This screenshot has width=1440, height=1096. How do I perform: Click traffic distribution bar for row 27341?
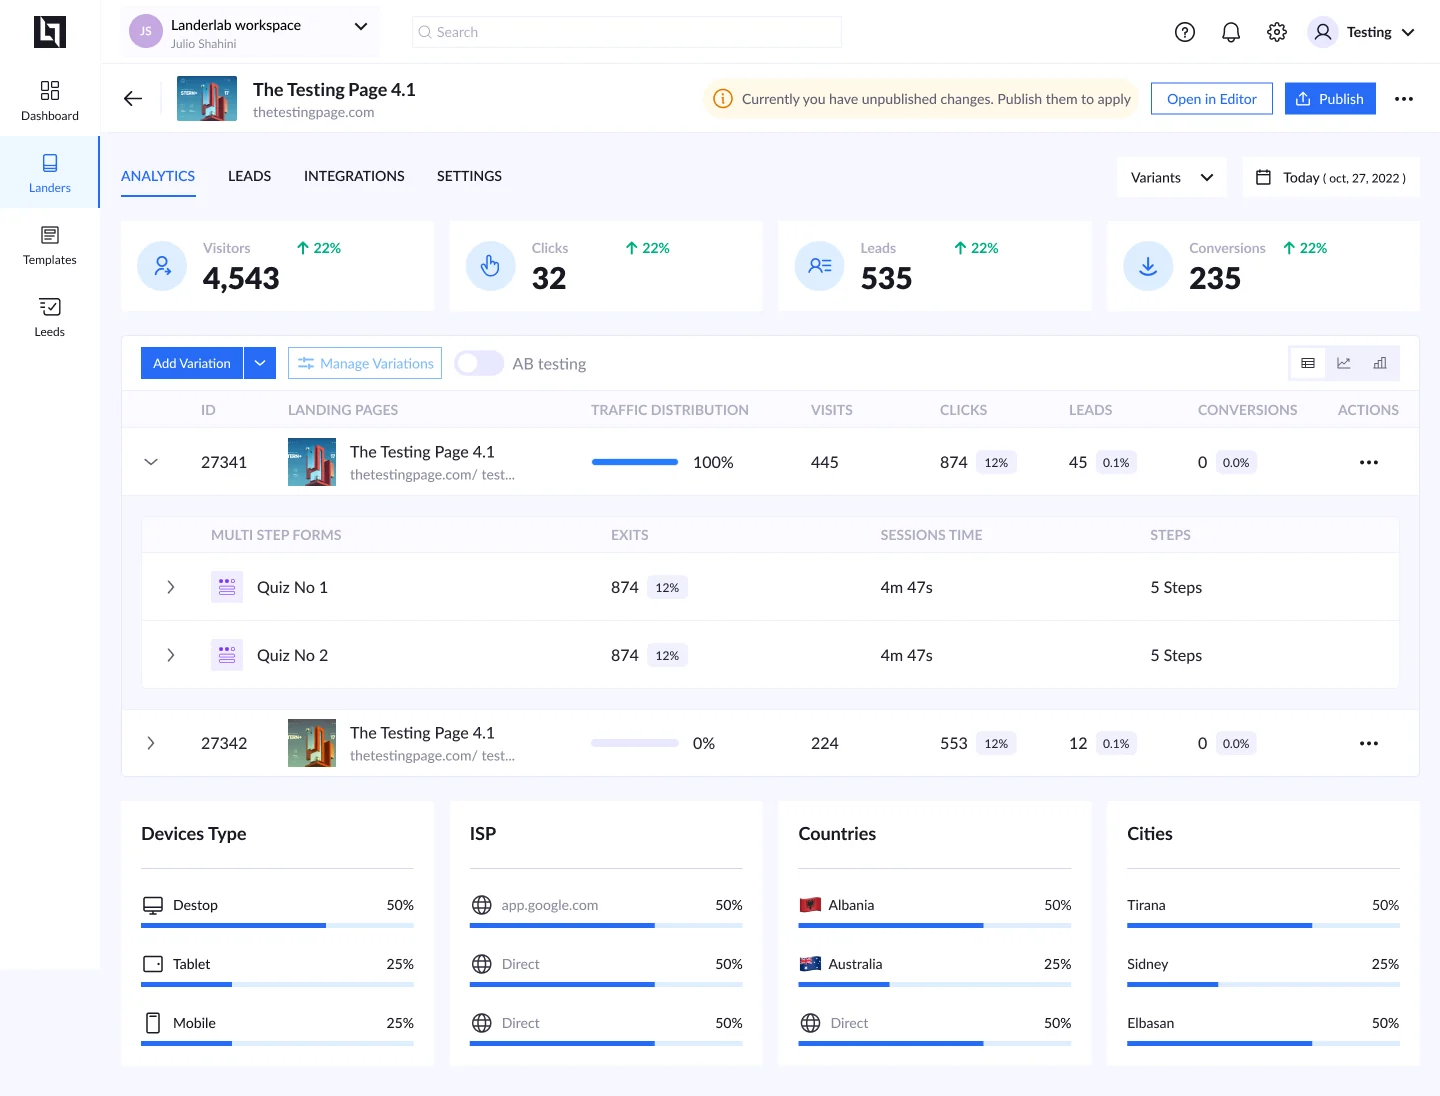[635, 462]
